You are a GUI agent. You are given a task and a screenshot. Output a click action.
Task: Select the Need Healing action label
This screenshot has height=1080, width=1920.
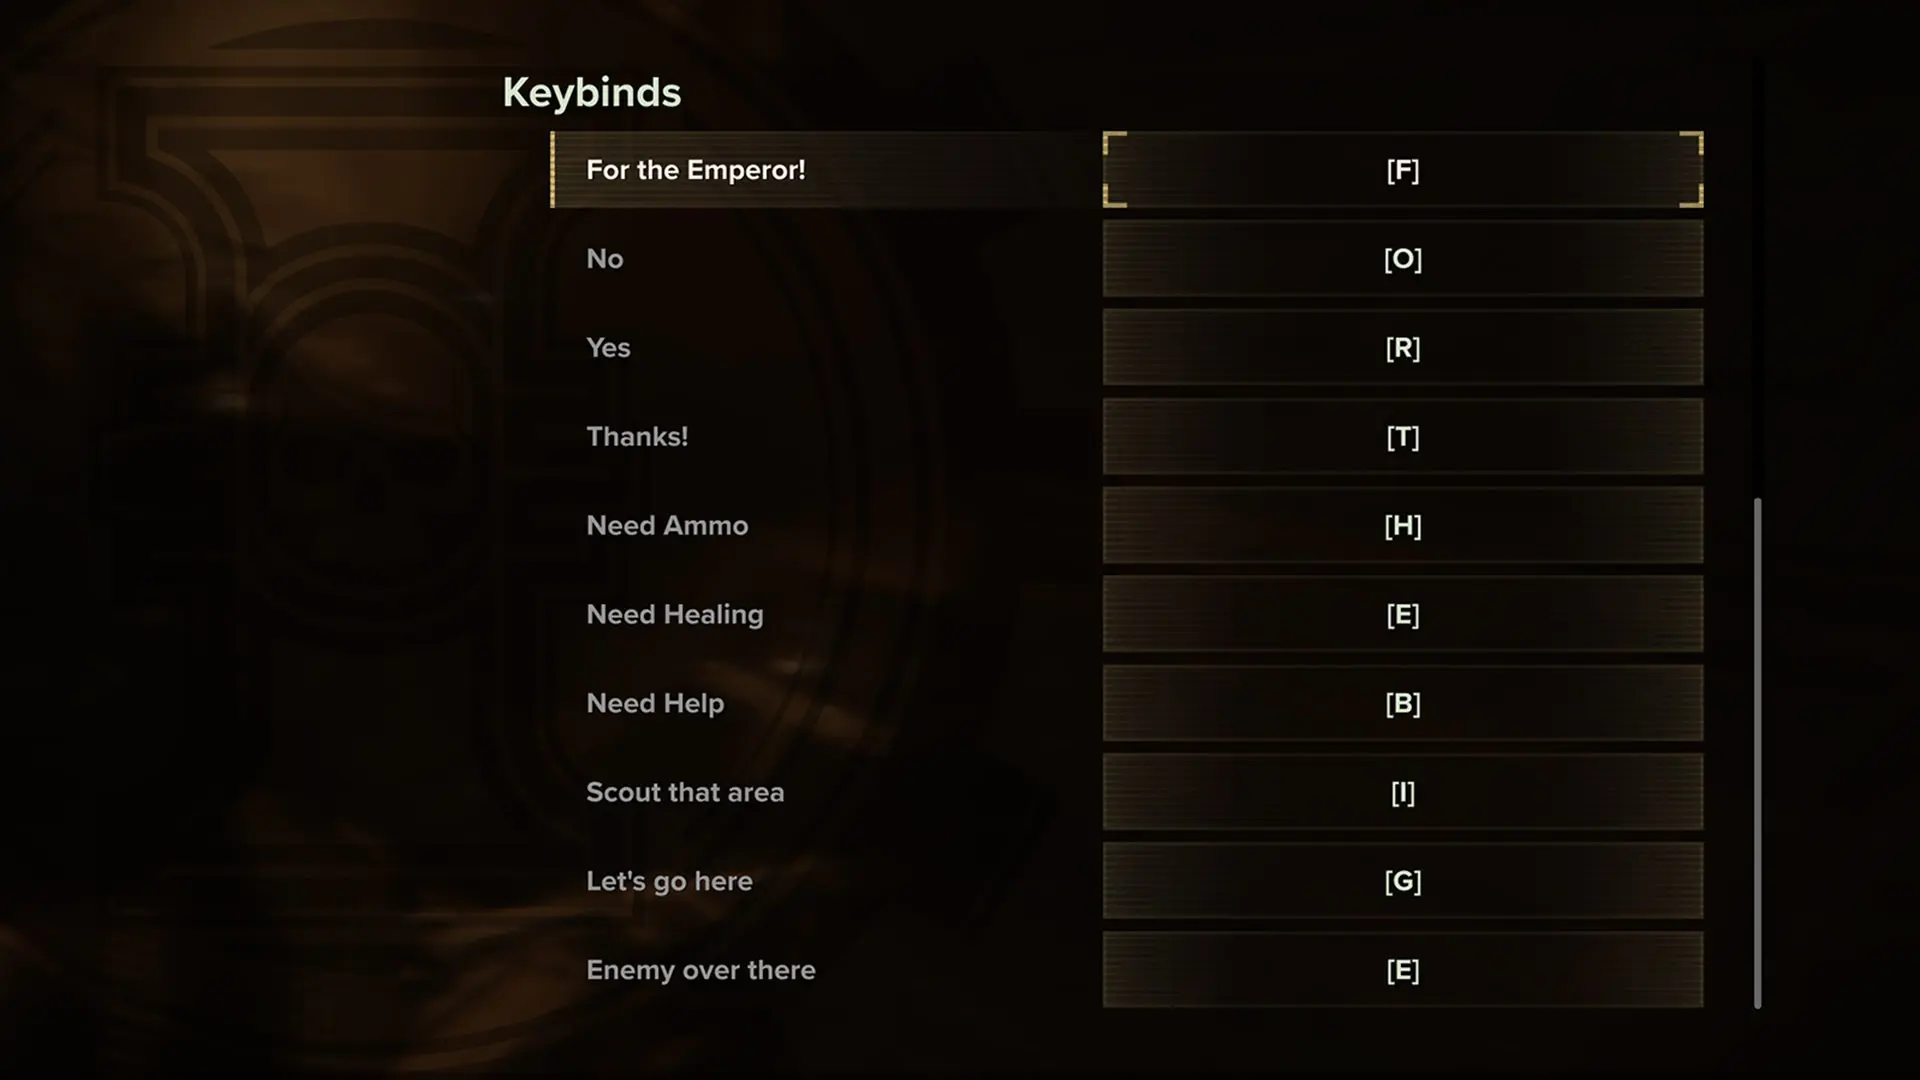(x=675, y=615)
